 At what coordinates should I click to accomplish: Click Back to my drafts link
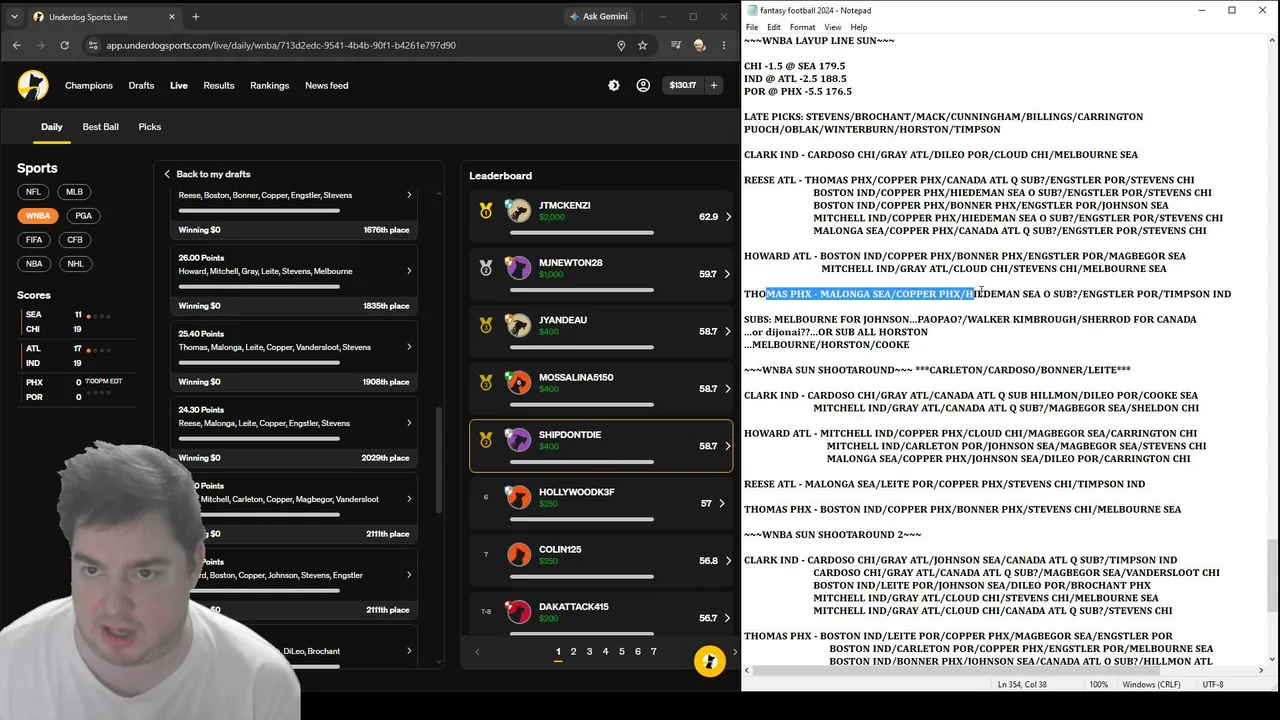[207, 174]
